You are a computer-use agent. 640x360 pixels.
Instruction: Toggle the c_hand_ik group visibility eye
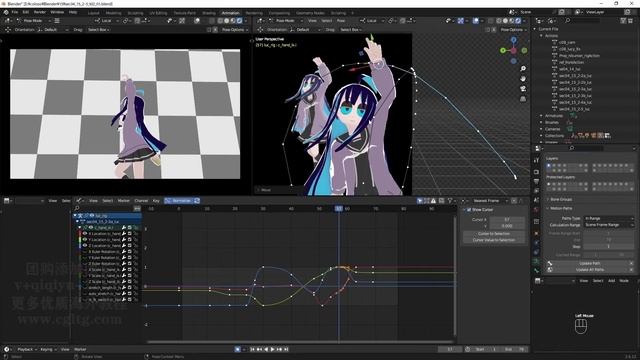[x=91, y=227]
